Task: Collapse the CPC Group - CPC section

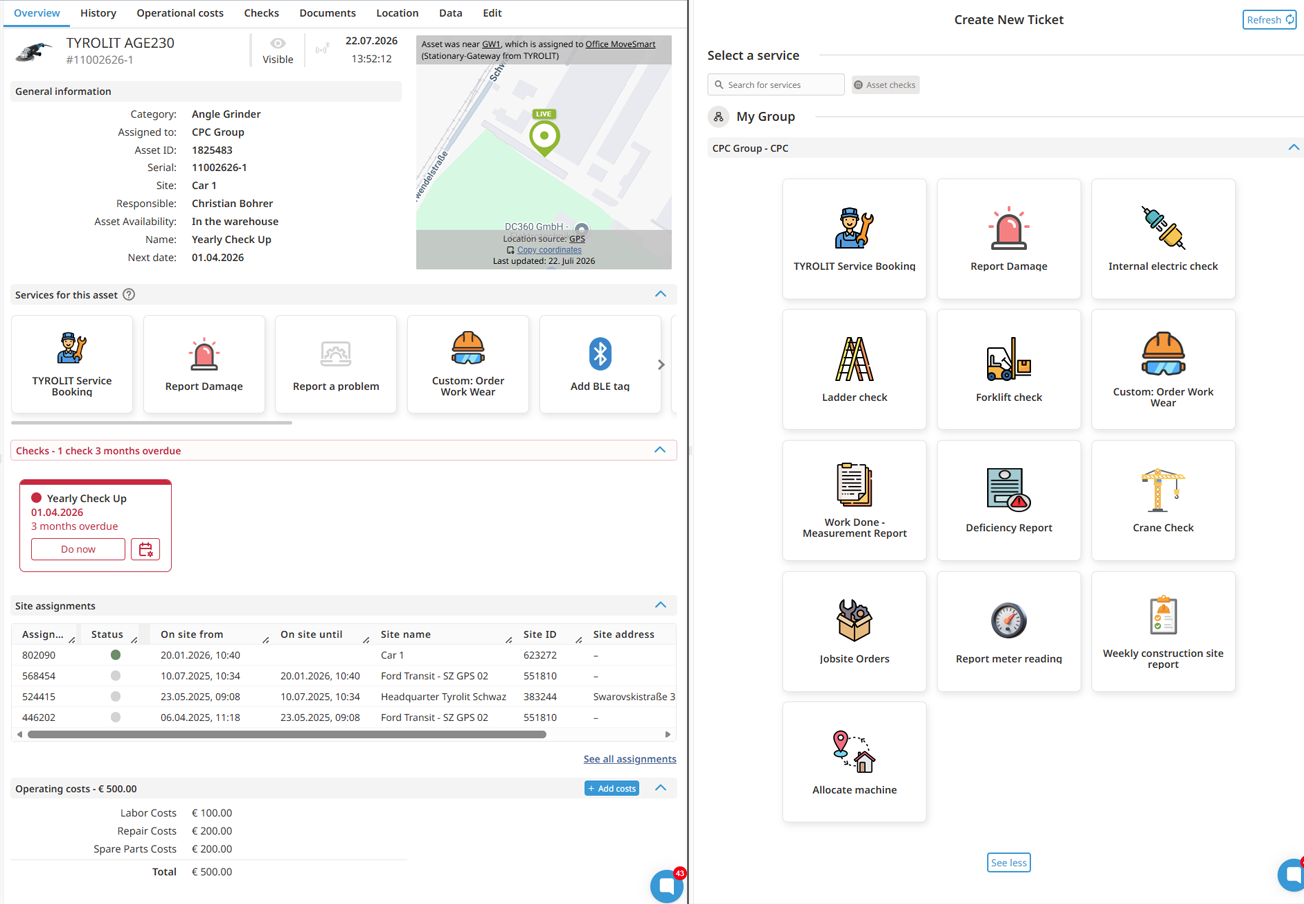Action: (x=1293, y=148)
